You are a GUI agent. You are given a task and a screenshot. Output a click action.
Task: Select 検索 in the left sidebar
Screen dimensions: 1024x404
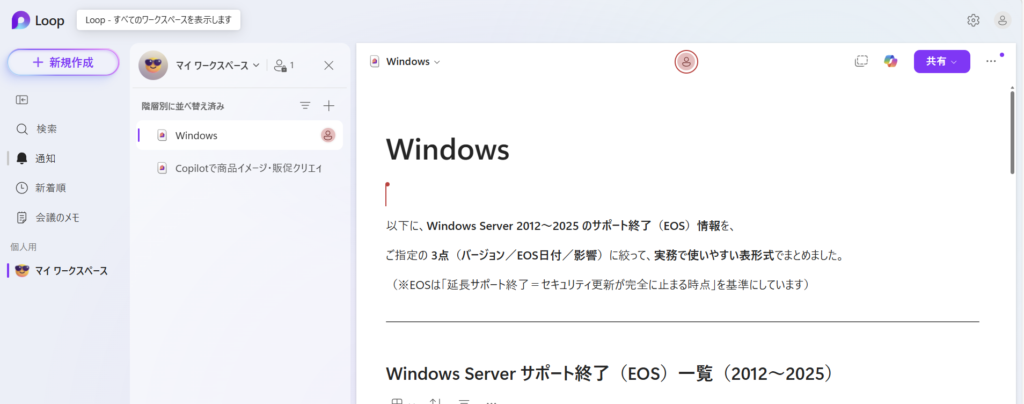tap(46, 129)
